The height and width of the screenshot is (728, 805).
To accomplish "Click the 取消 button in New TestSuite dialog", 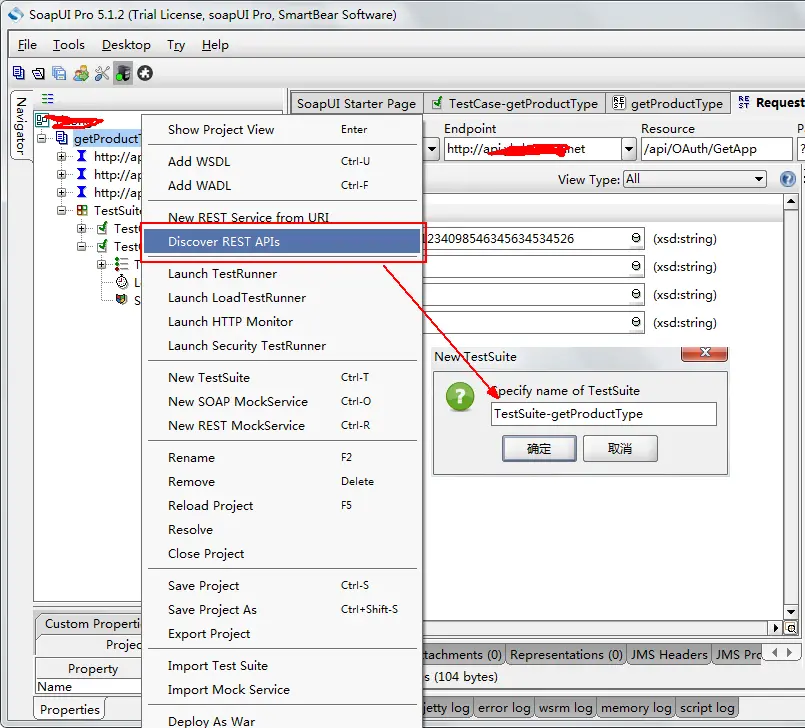I will [620, 449].
